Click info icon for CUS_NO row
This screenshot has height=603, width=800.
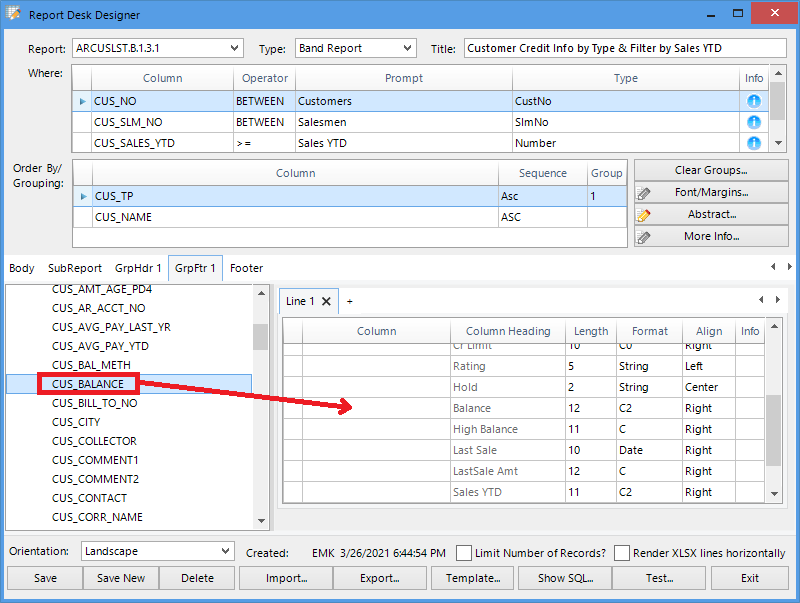(753, 101)
